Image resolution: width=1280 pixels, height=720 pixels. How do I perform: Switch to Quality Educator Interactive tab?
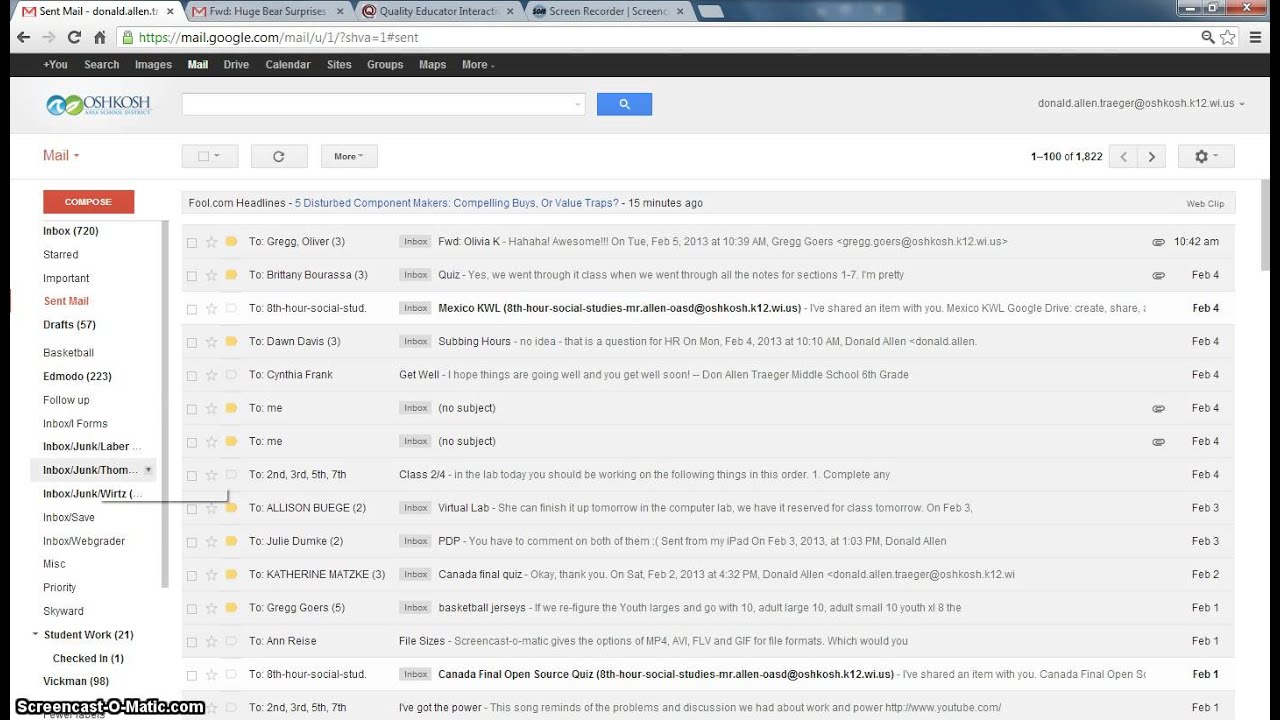pos(439,12)
